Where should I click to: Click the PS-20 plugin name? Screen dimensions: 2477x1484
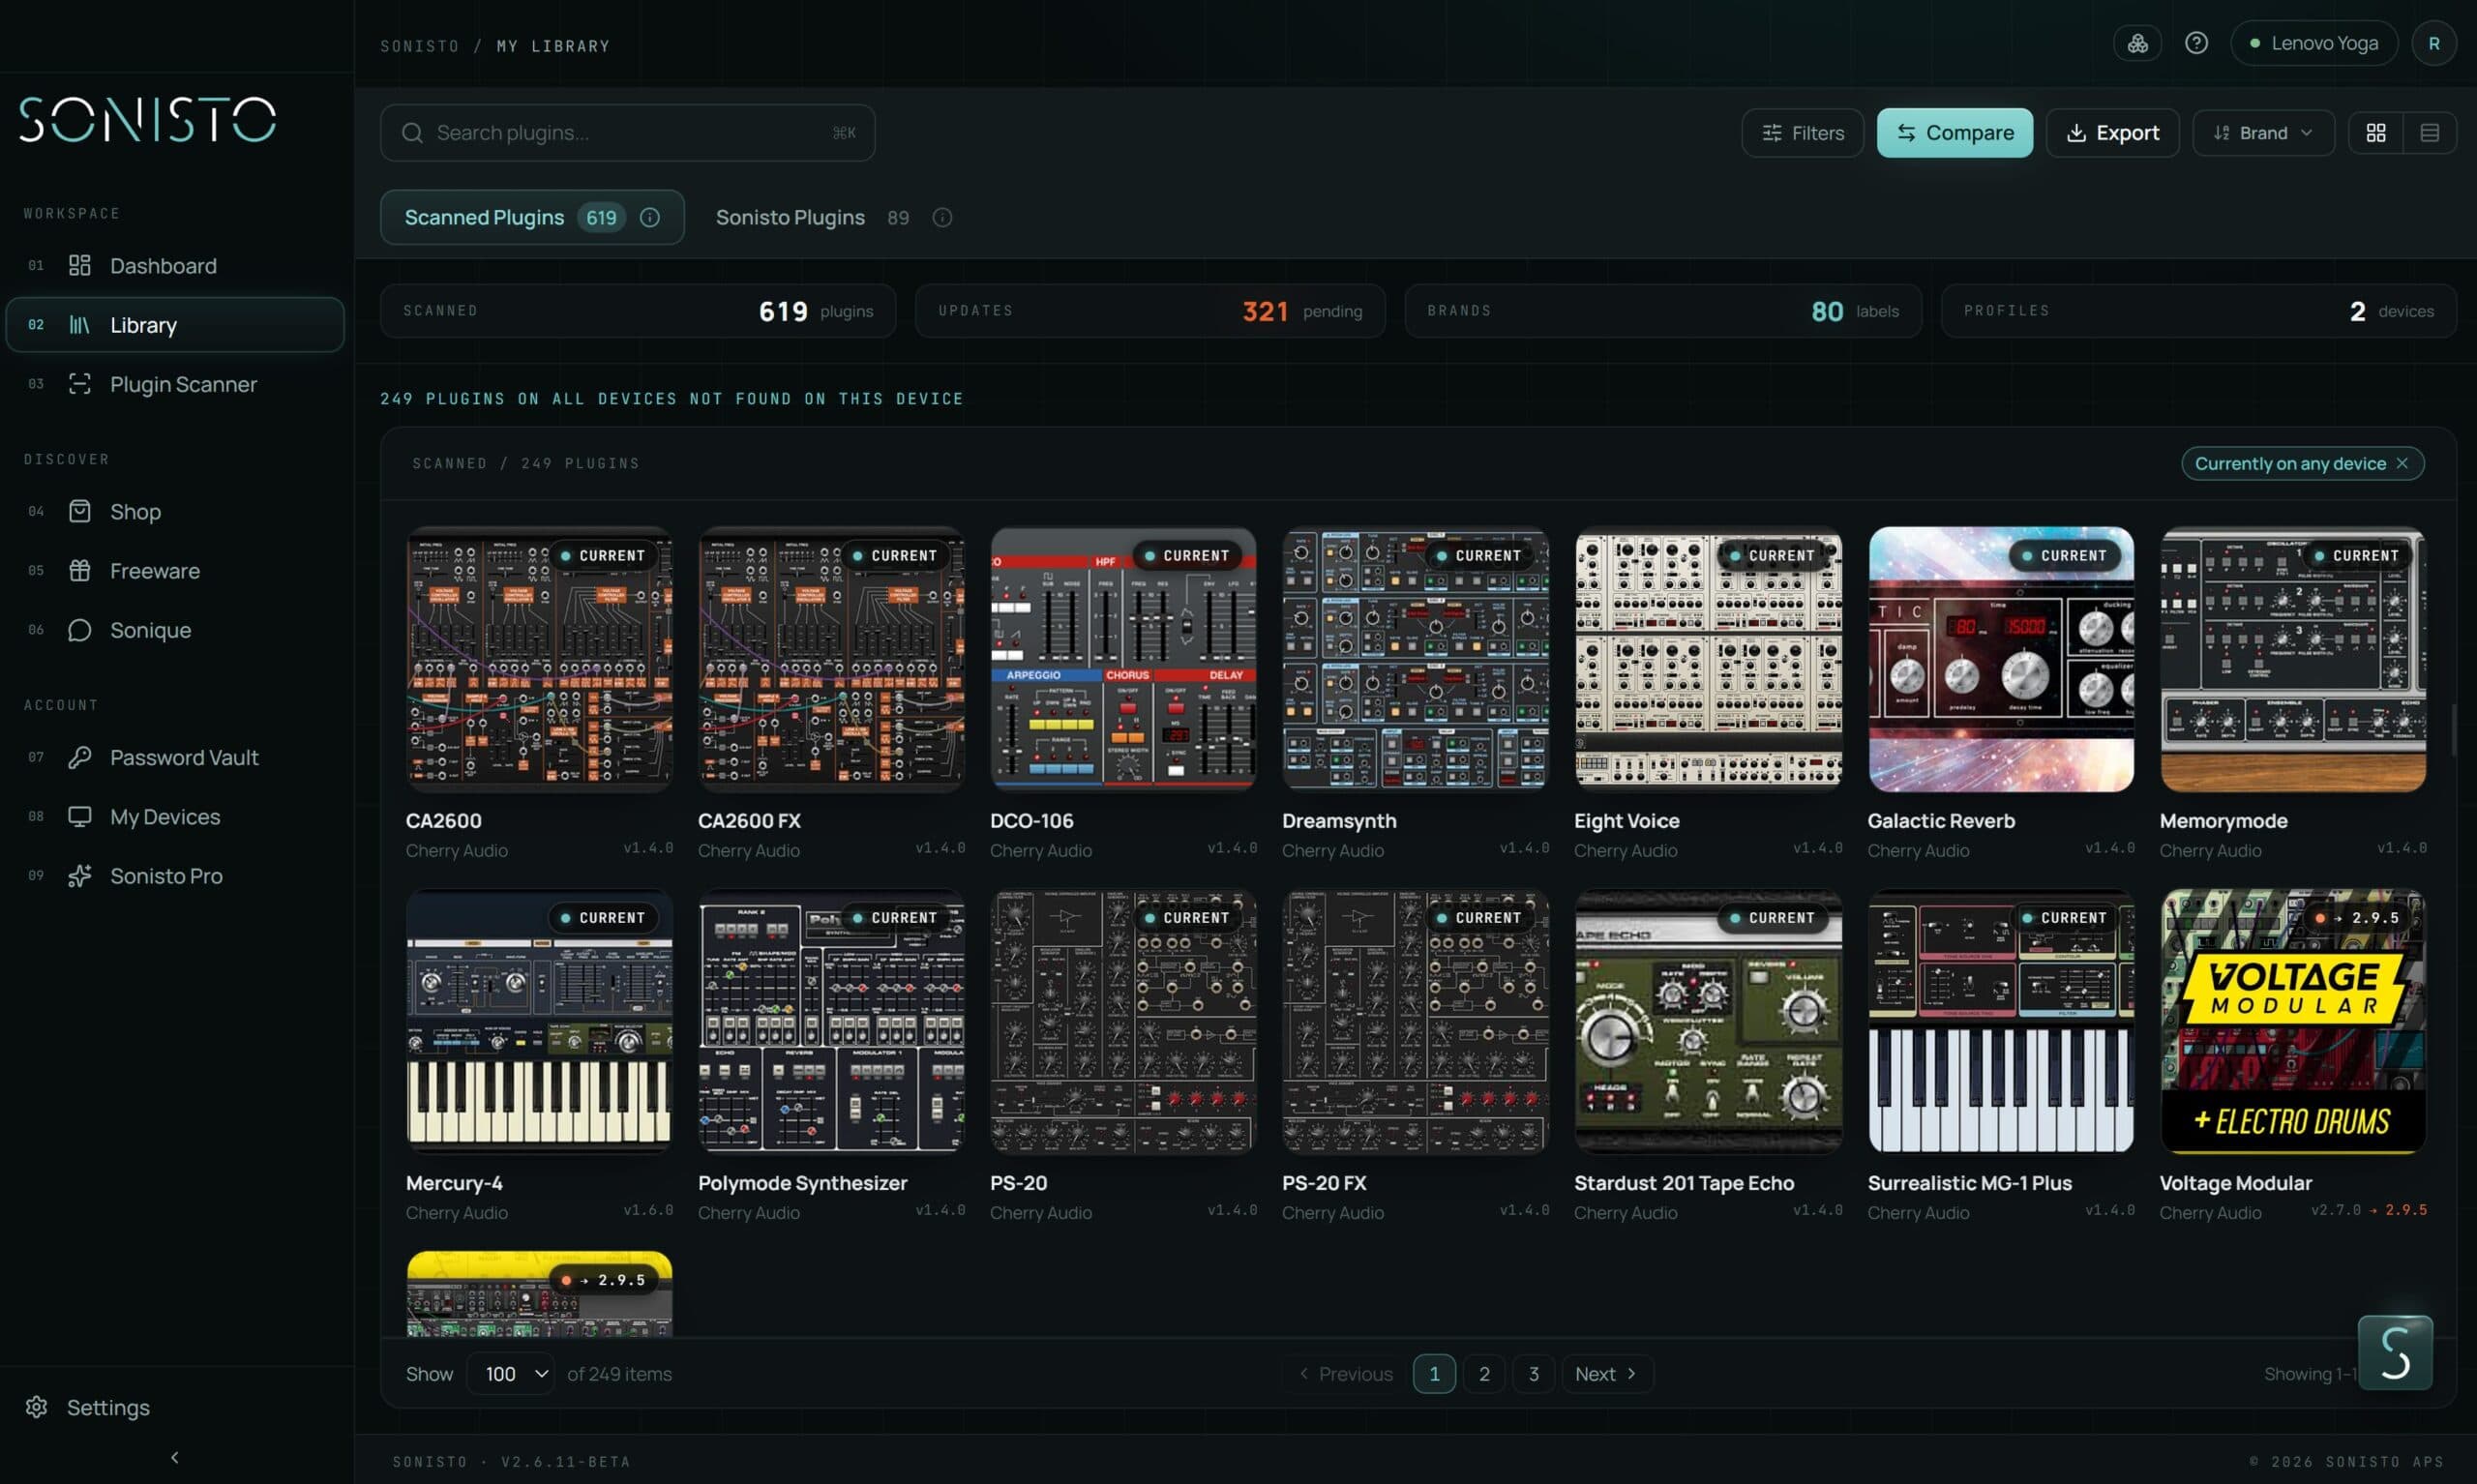pos(1018,1183)
